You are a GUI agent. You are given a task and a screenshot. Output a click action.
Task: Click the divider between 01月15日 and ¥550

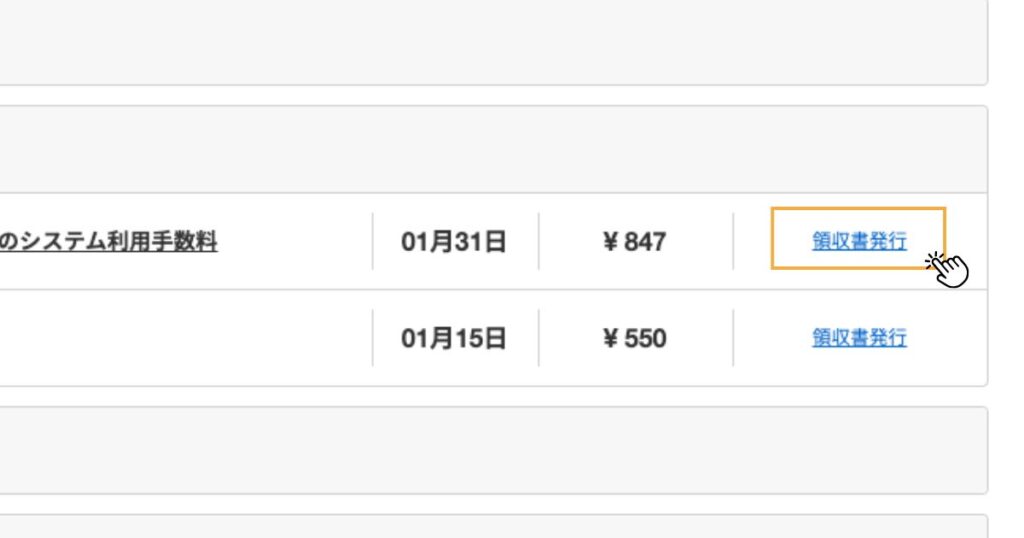tap(539, 338)
